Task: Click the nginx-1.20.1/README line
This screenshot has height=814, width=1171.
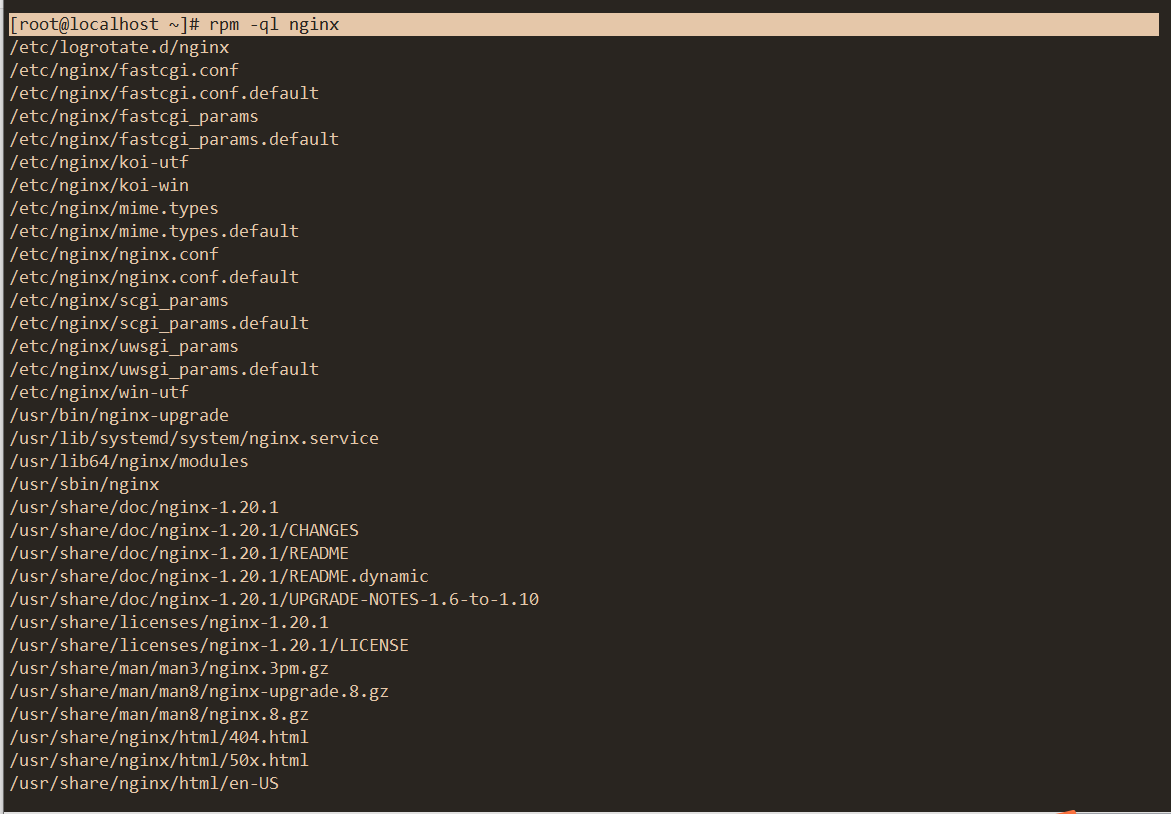Action: 179,553
